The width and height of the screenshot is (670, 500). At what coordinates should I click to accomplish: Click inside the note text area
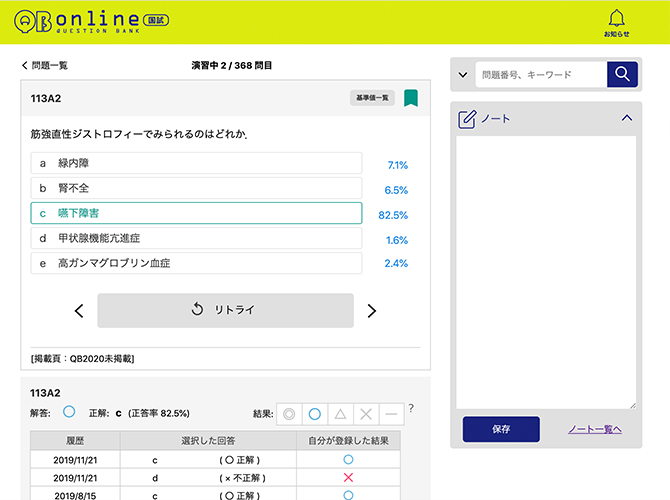pyautogui.click(x=546, y=272)
